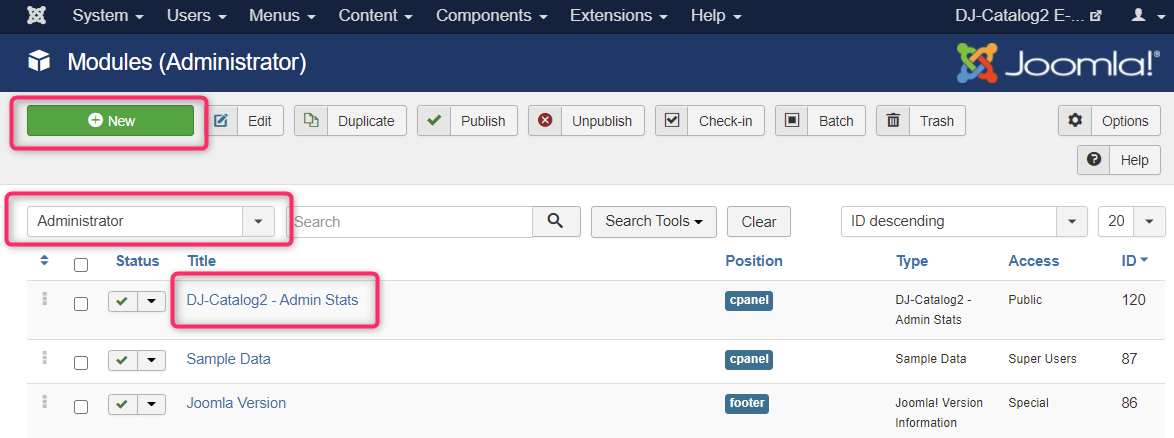Click the Trash can icon
Screen dimensions: 1174x438
[x=893, y=120]
